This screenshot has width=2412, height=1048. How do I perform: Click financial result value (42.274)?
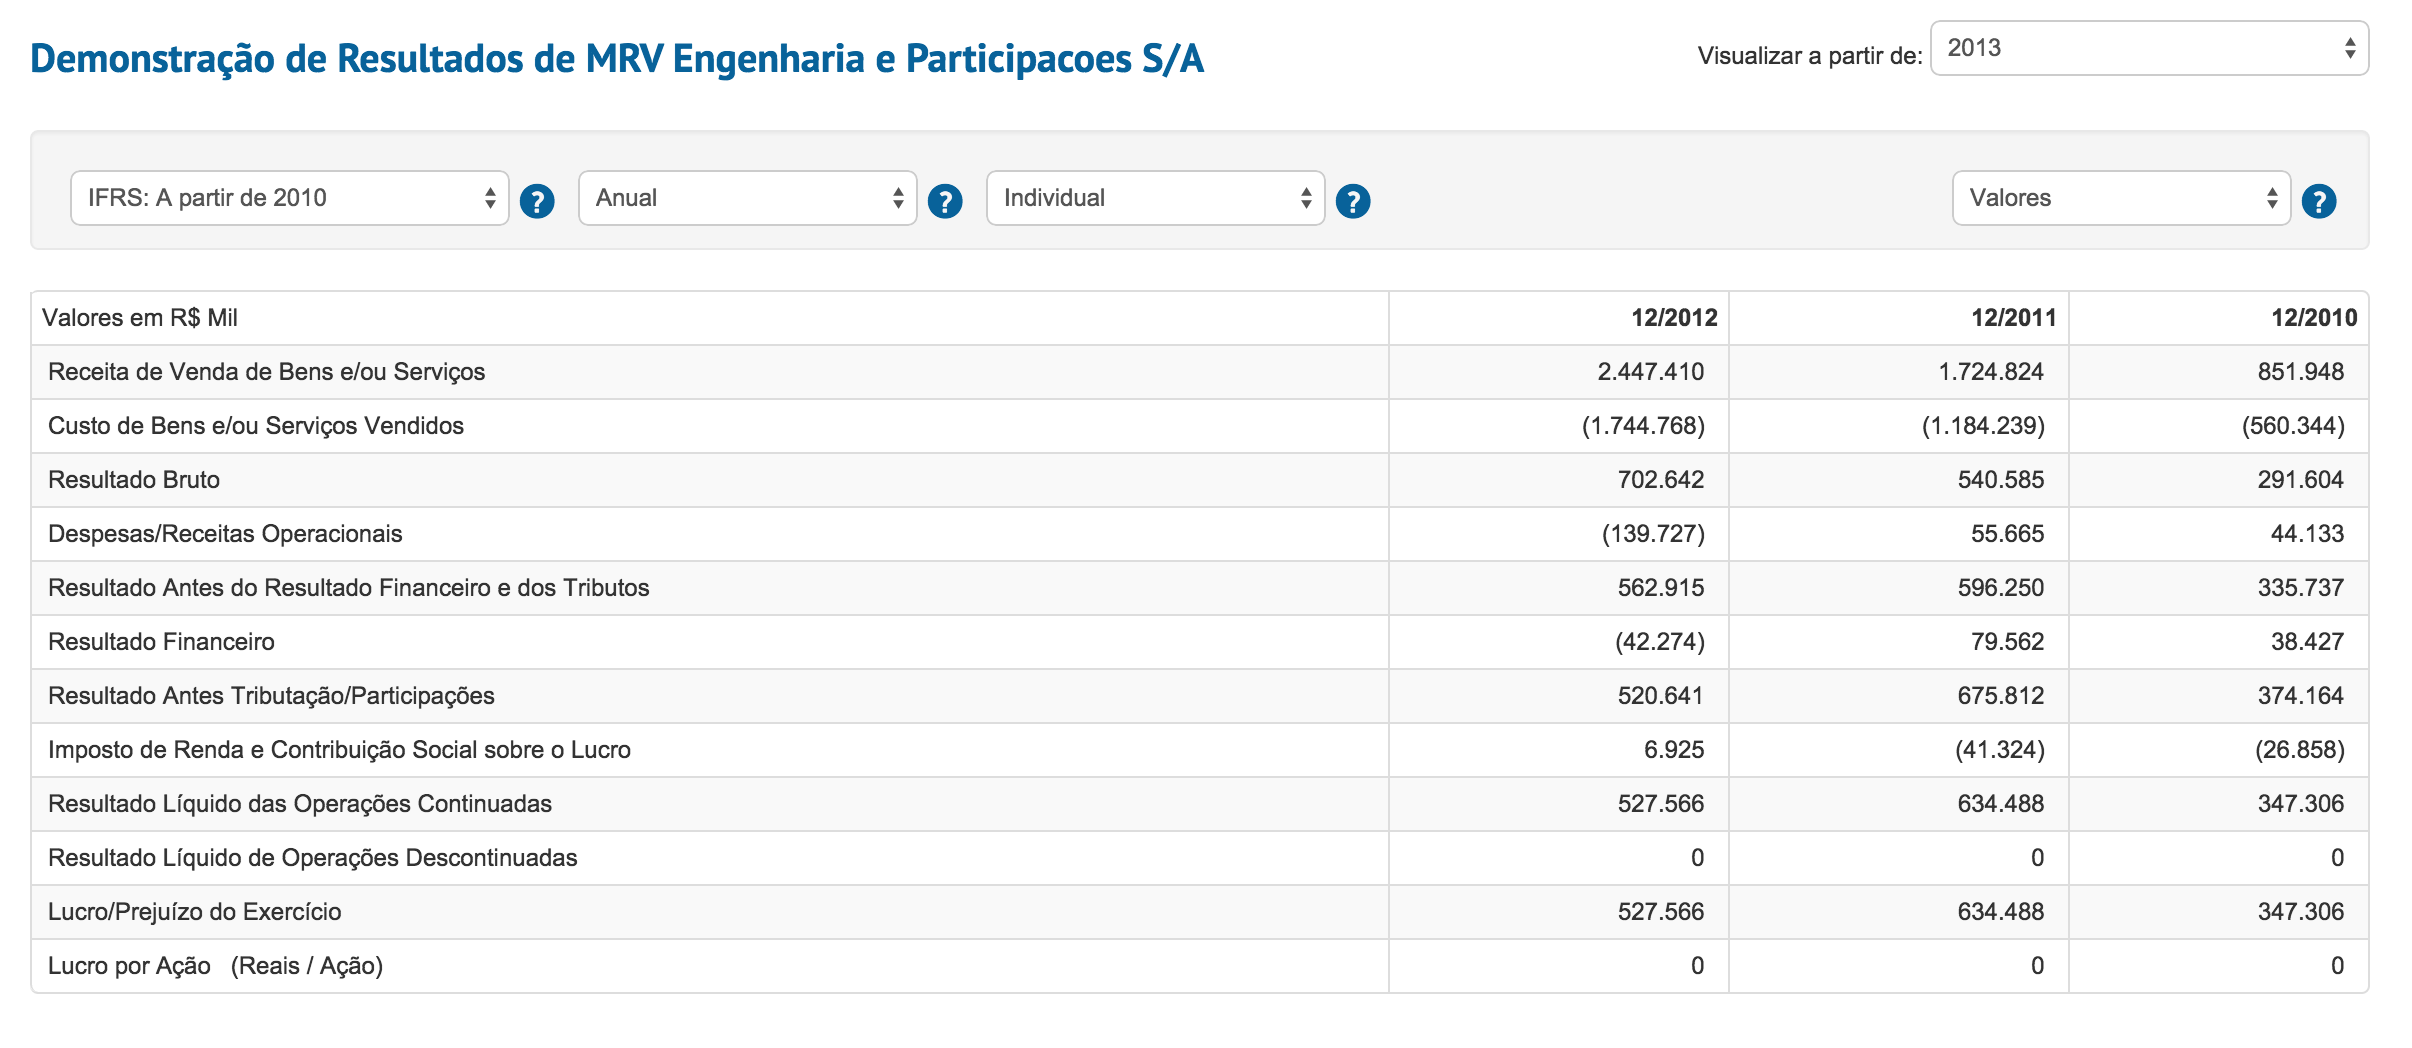tap(1660, 642)
